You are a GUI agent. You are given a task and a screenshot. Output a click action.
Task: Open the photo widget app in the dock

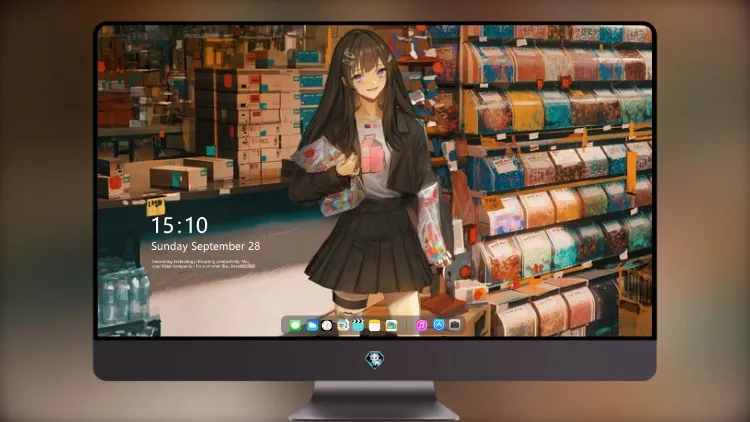(391, 325)
